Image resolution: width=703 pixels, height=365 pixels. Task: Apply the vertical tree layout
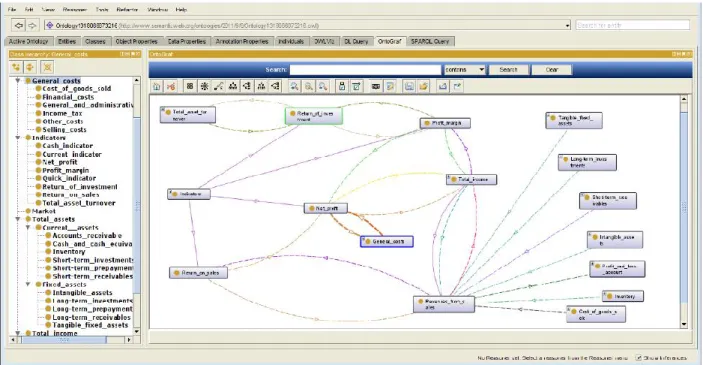233,86
